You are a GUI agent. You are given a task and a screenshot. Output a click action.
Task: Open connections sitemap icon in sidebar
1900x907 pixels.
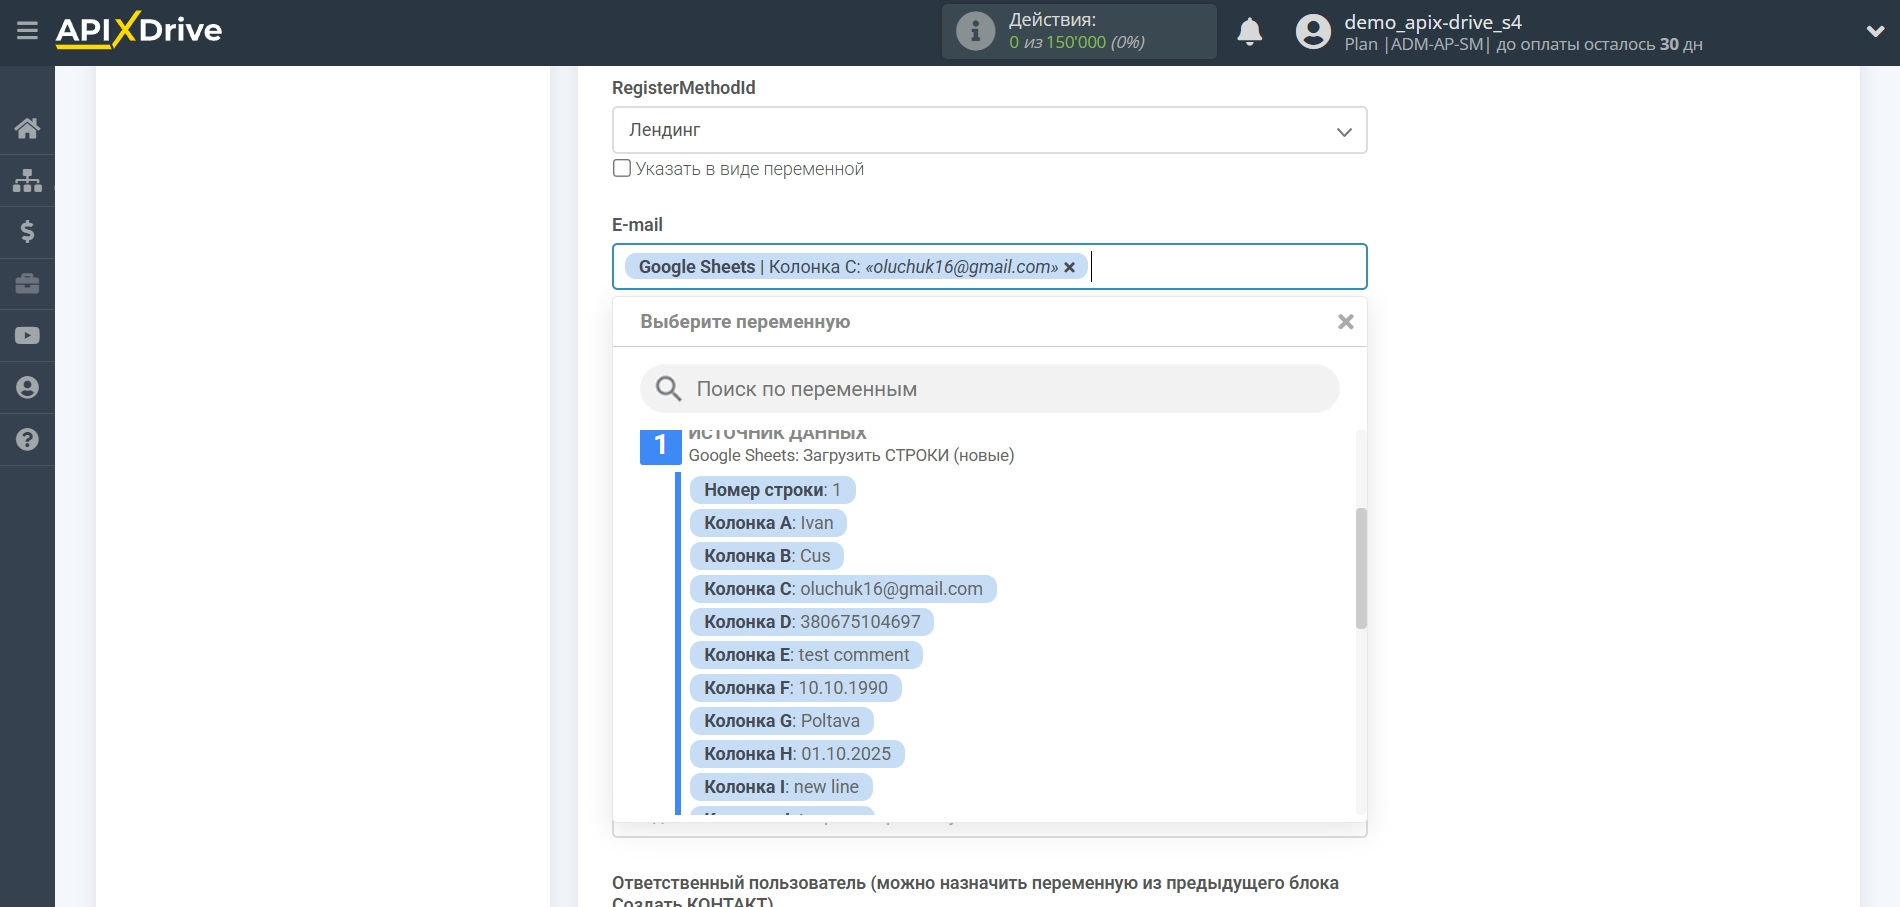click(x=27, y=180)
